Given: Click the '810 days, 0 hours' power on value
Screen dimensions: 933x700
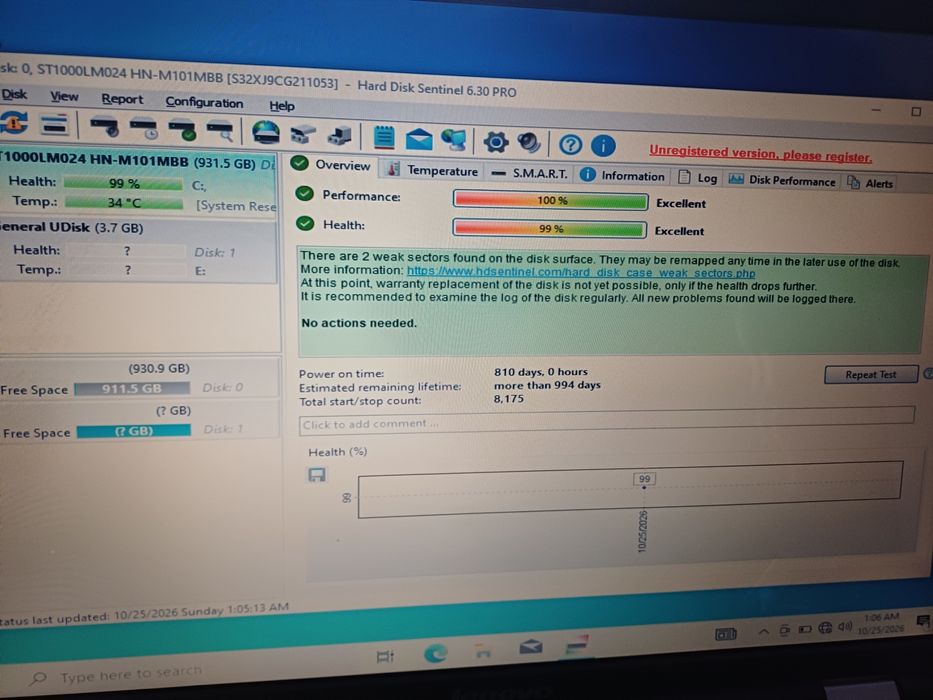Looking at the screenshot, I should tap(540, 371).
